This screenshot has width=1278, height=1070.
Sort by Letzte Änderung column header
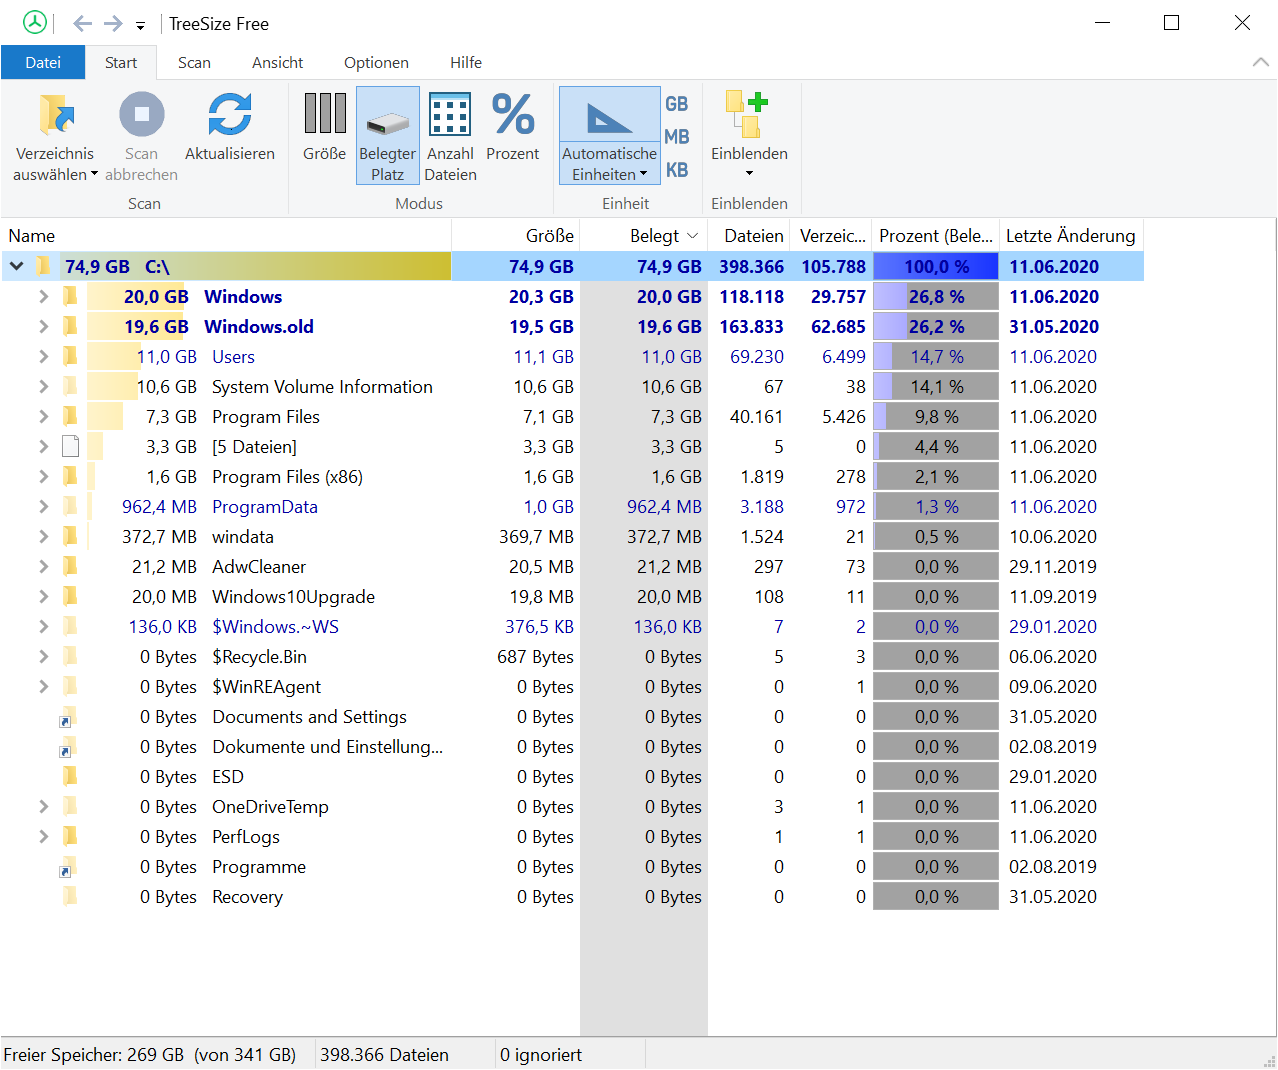pos(1071,236)
